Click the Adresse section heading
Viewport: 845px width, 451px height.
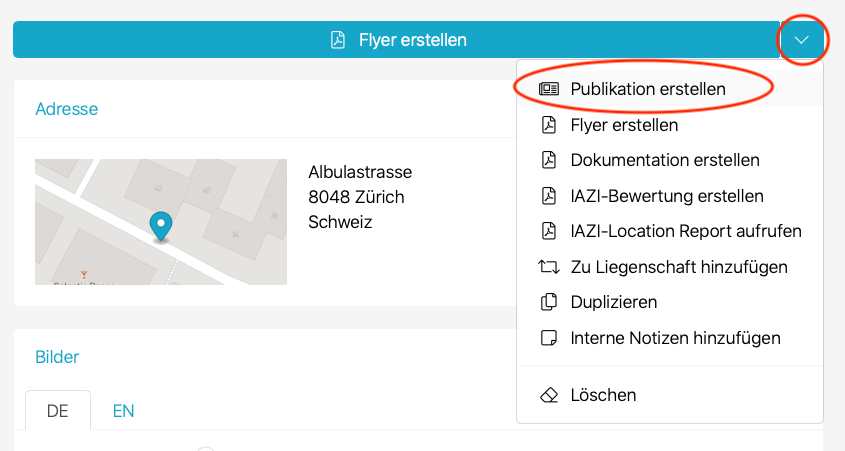pos(66,109)
